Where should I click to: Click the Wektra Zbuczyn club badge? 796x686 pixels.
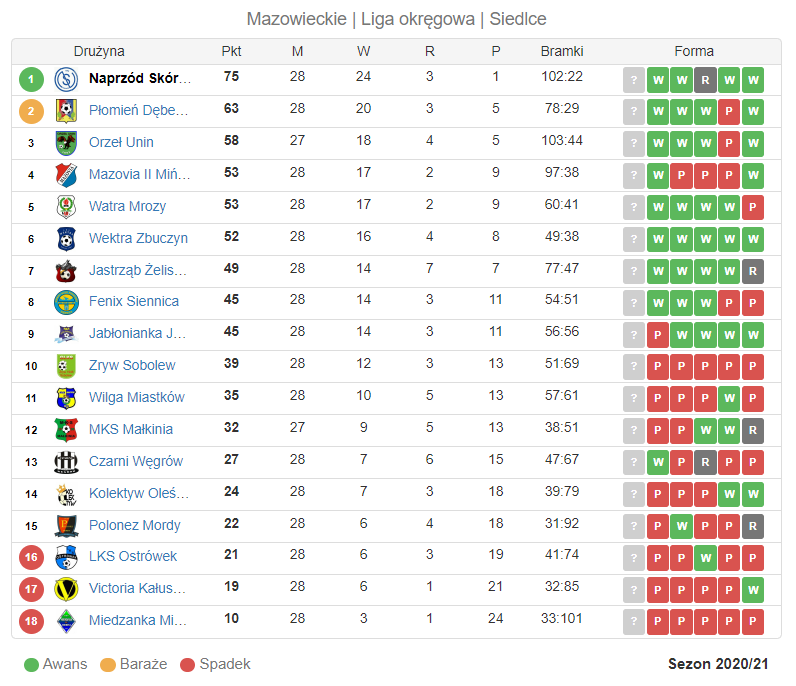coord(66,239)
